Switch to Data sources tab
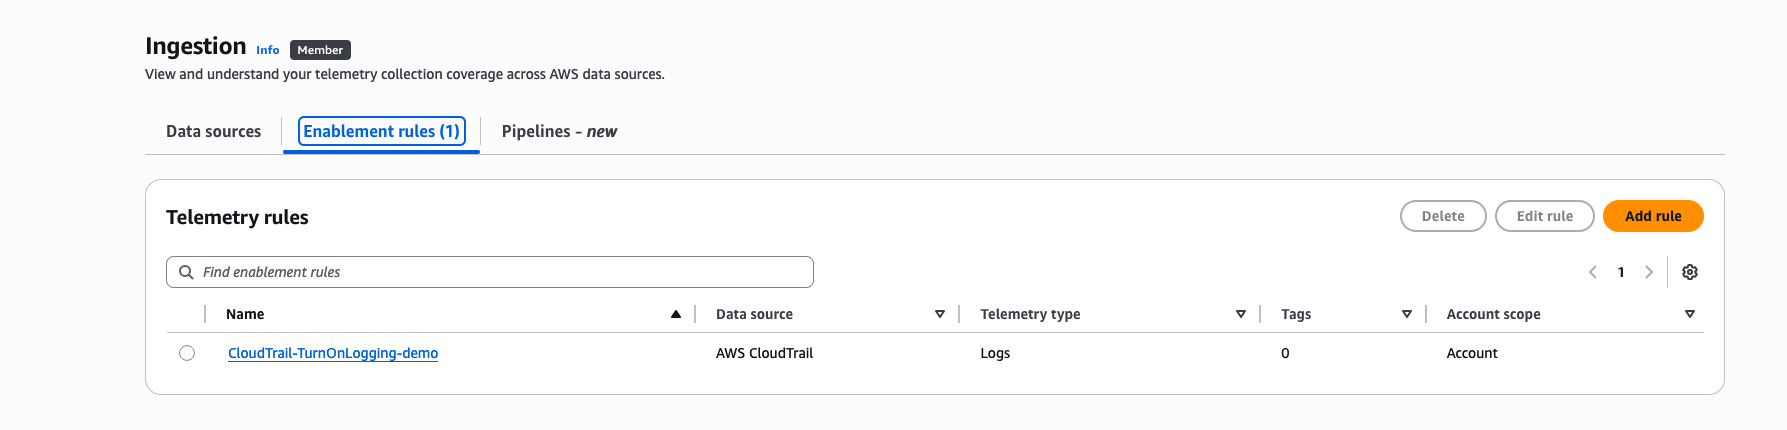This screenshot has width=1787, height=430. coord(213,131)
